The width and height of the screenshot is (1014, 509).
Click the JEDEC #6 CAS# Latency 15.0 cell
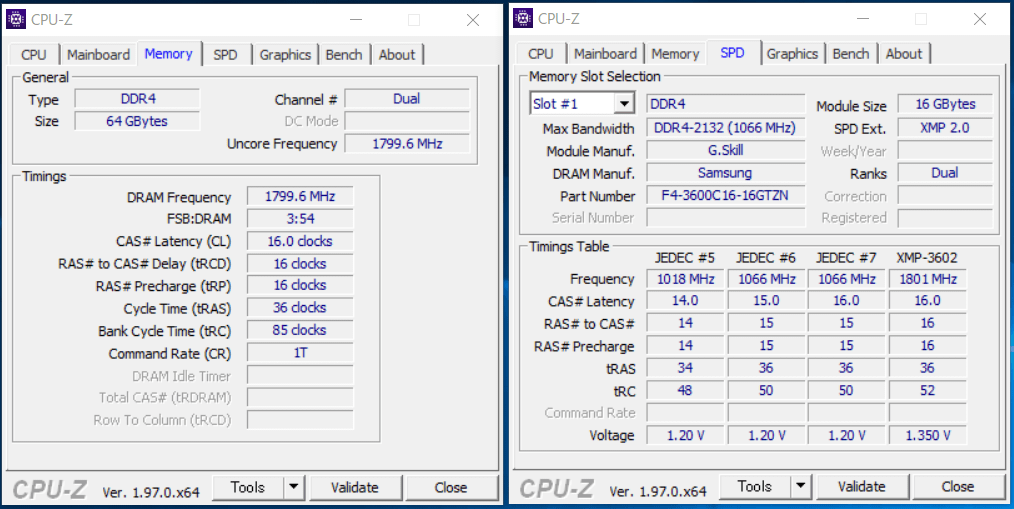[766, 301]
